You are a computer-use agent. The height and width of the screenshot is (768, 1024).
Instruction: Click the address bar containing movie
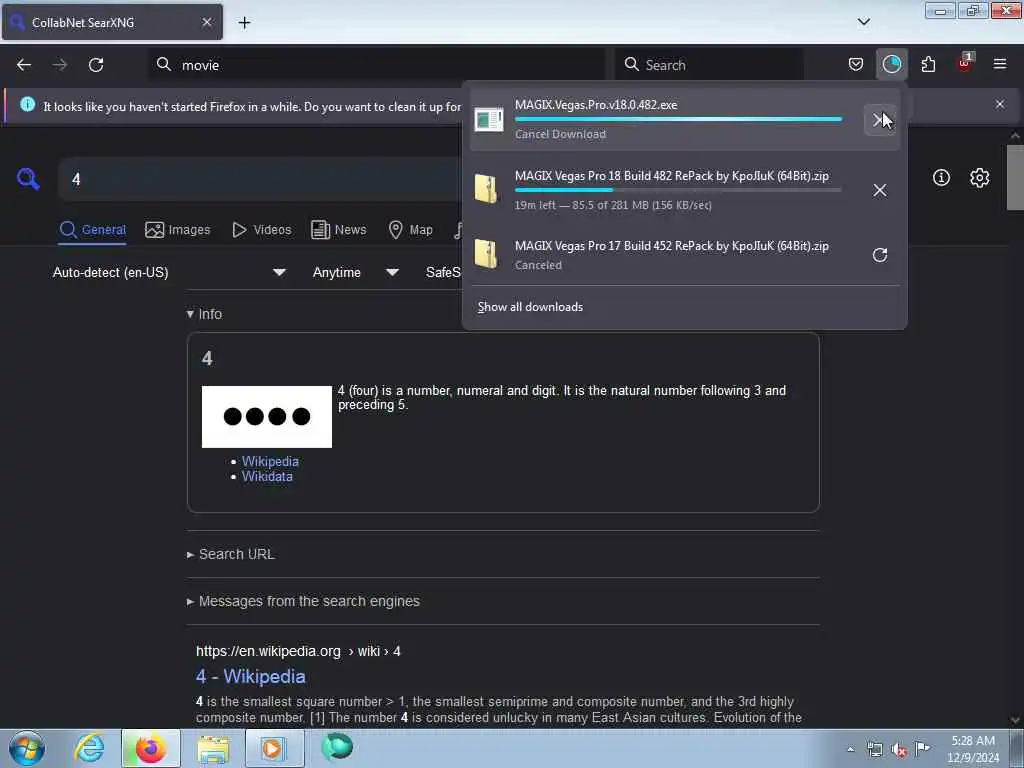coord(379,65)
